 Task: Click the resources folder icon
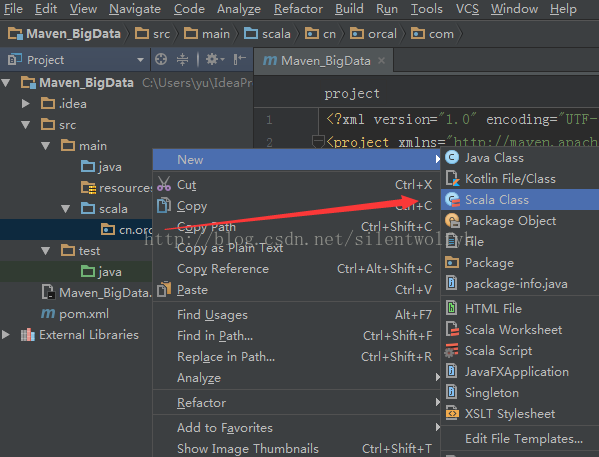(88, 188)
